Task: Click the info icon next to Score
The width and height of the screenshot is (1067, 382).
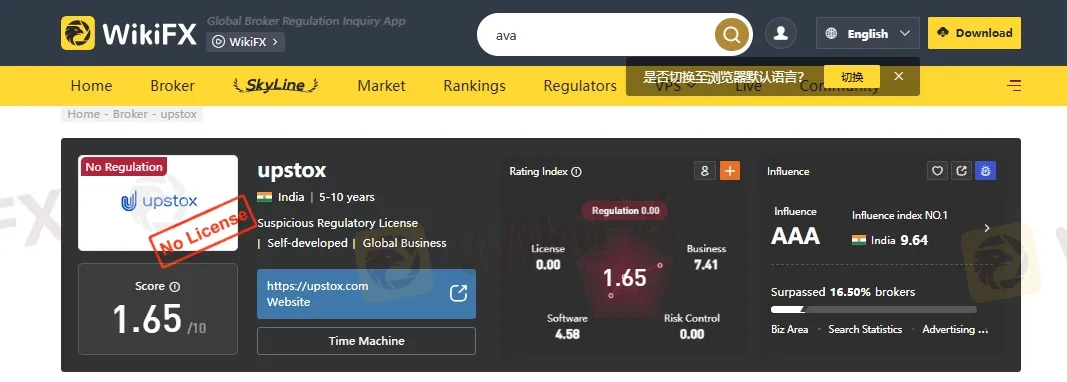Action: pyautogui.click(x=174, y=287)
